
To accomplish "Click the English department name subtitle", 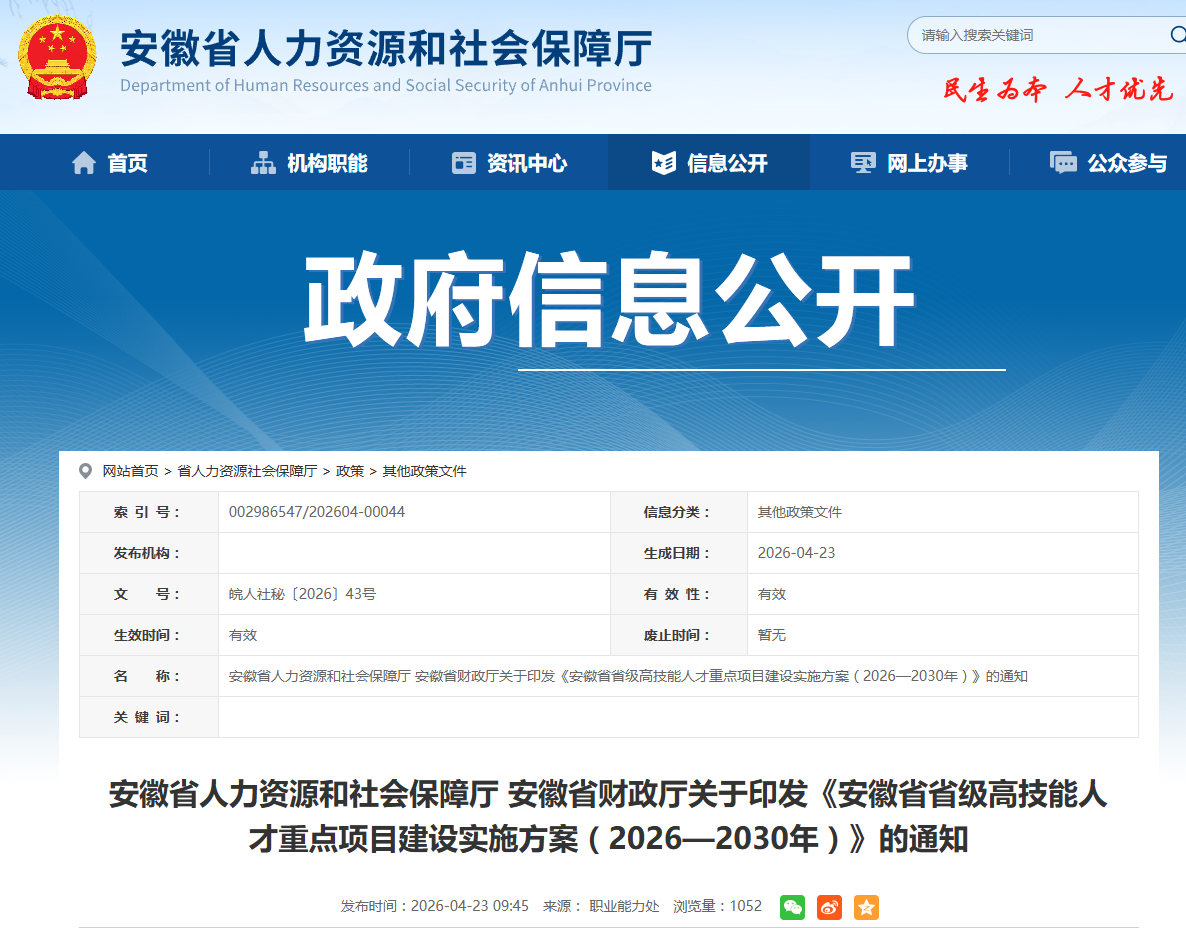I will click(x=386, y=85).
